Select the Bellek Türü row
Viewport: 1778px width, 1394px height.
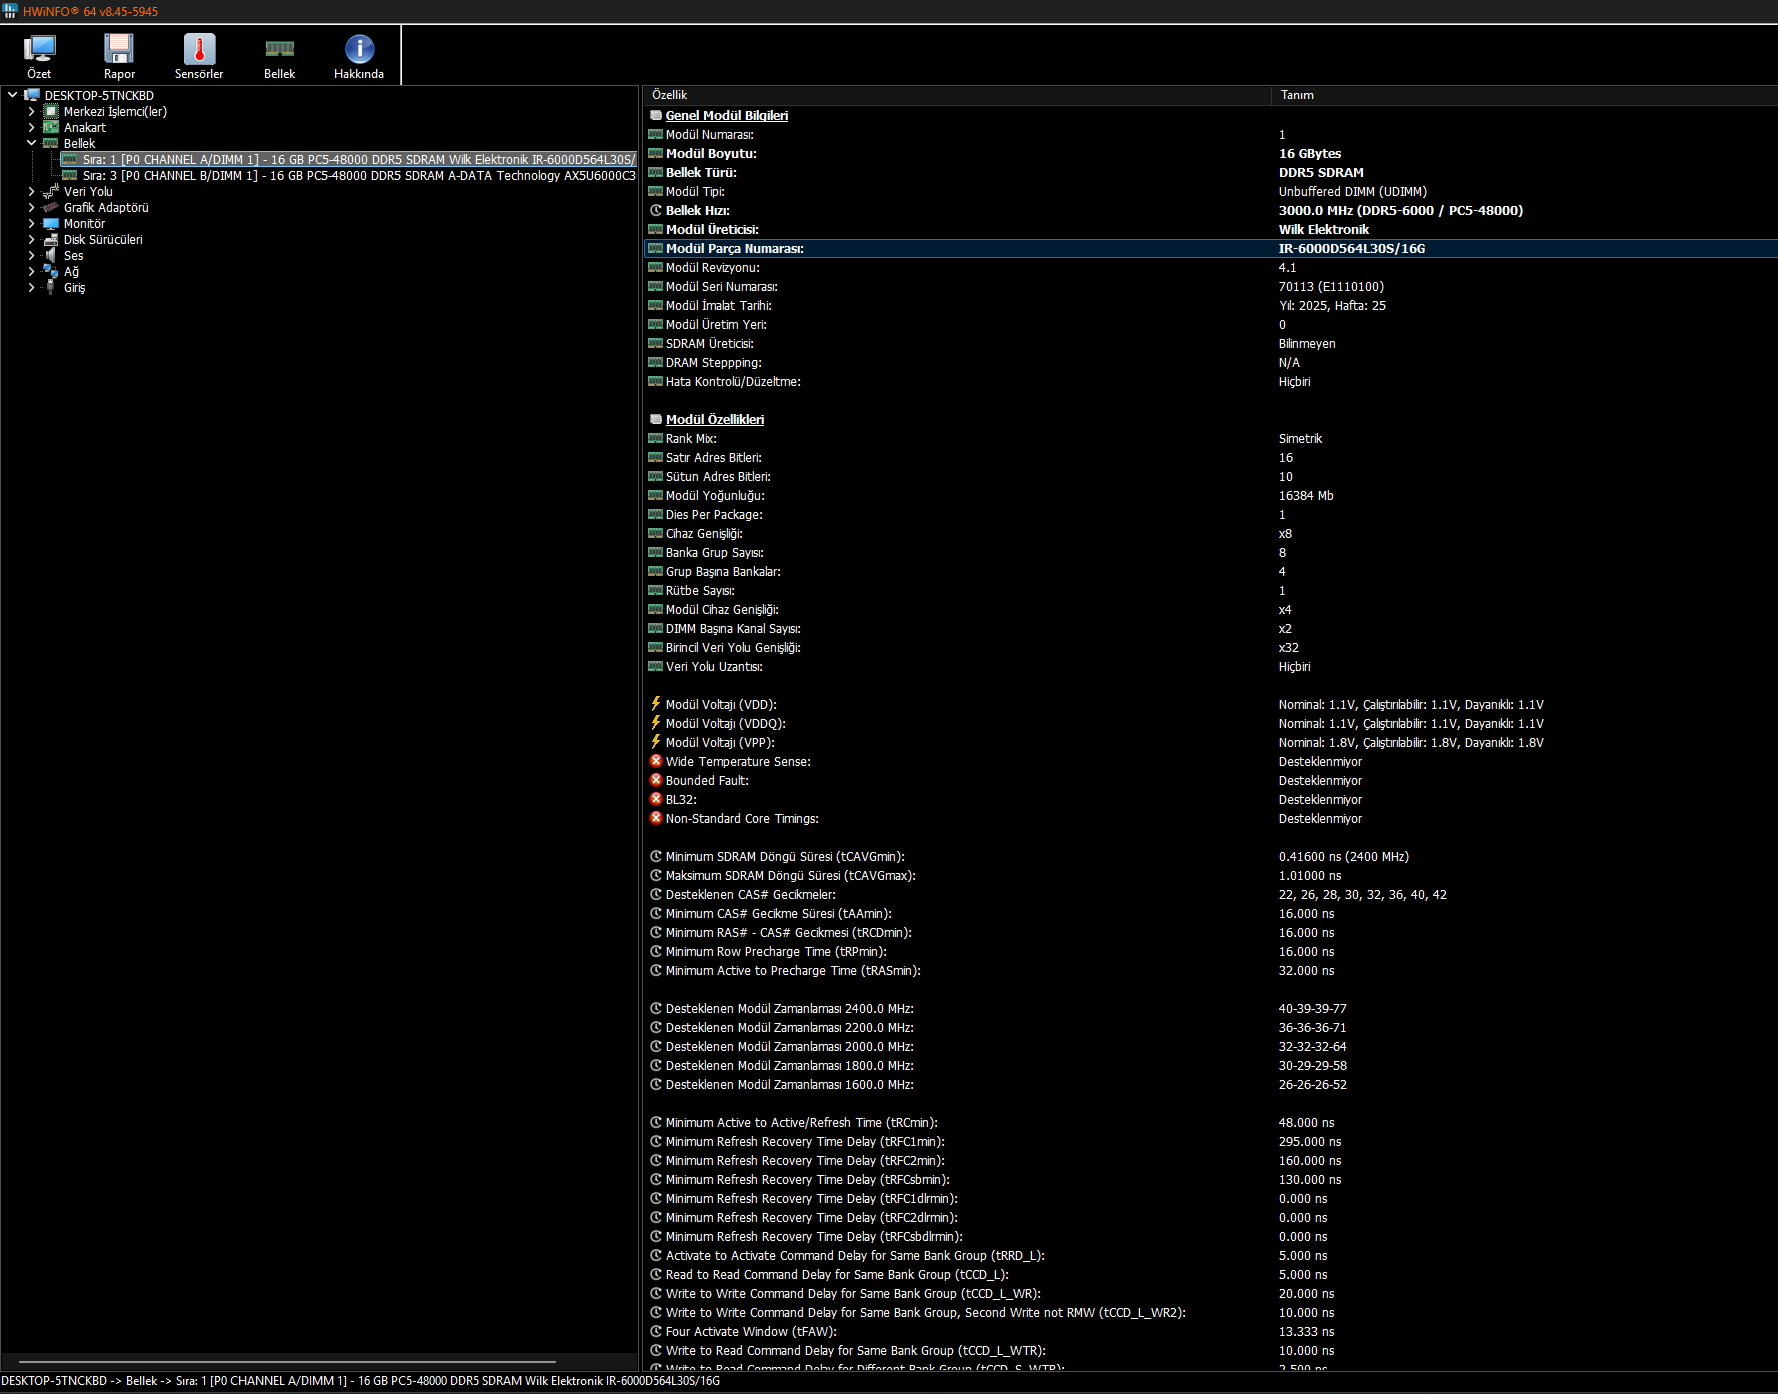[1210, 172]
